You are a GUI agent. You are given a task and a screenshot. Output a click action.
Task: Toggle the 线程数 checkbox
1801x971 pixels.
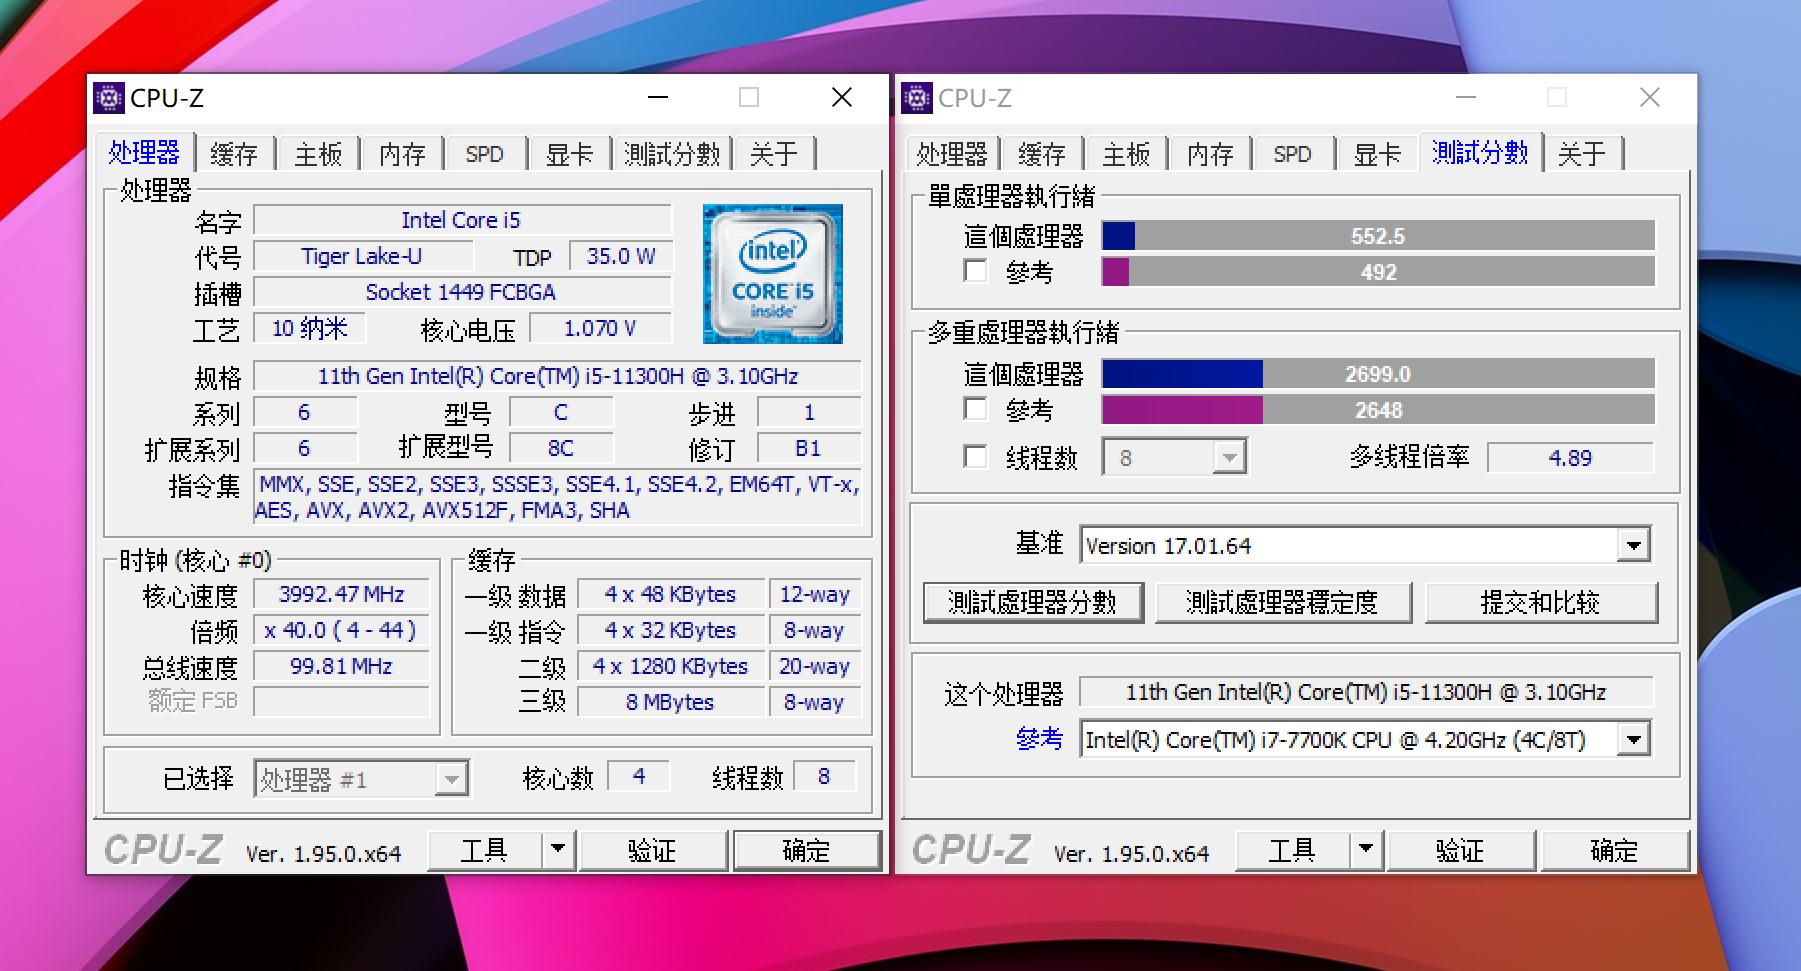975,457
